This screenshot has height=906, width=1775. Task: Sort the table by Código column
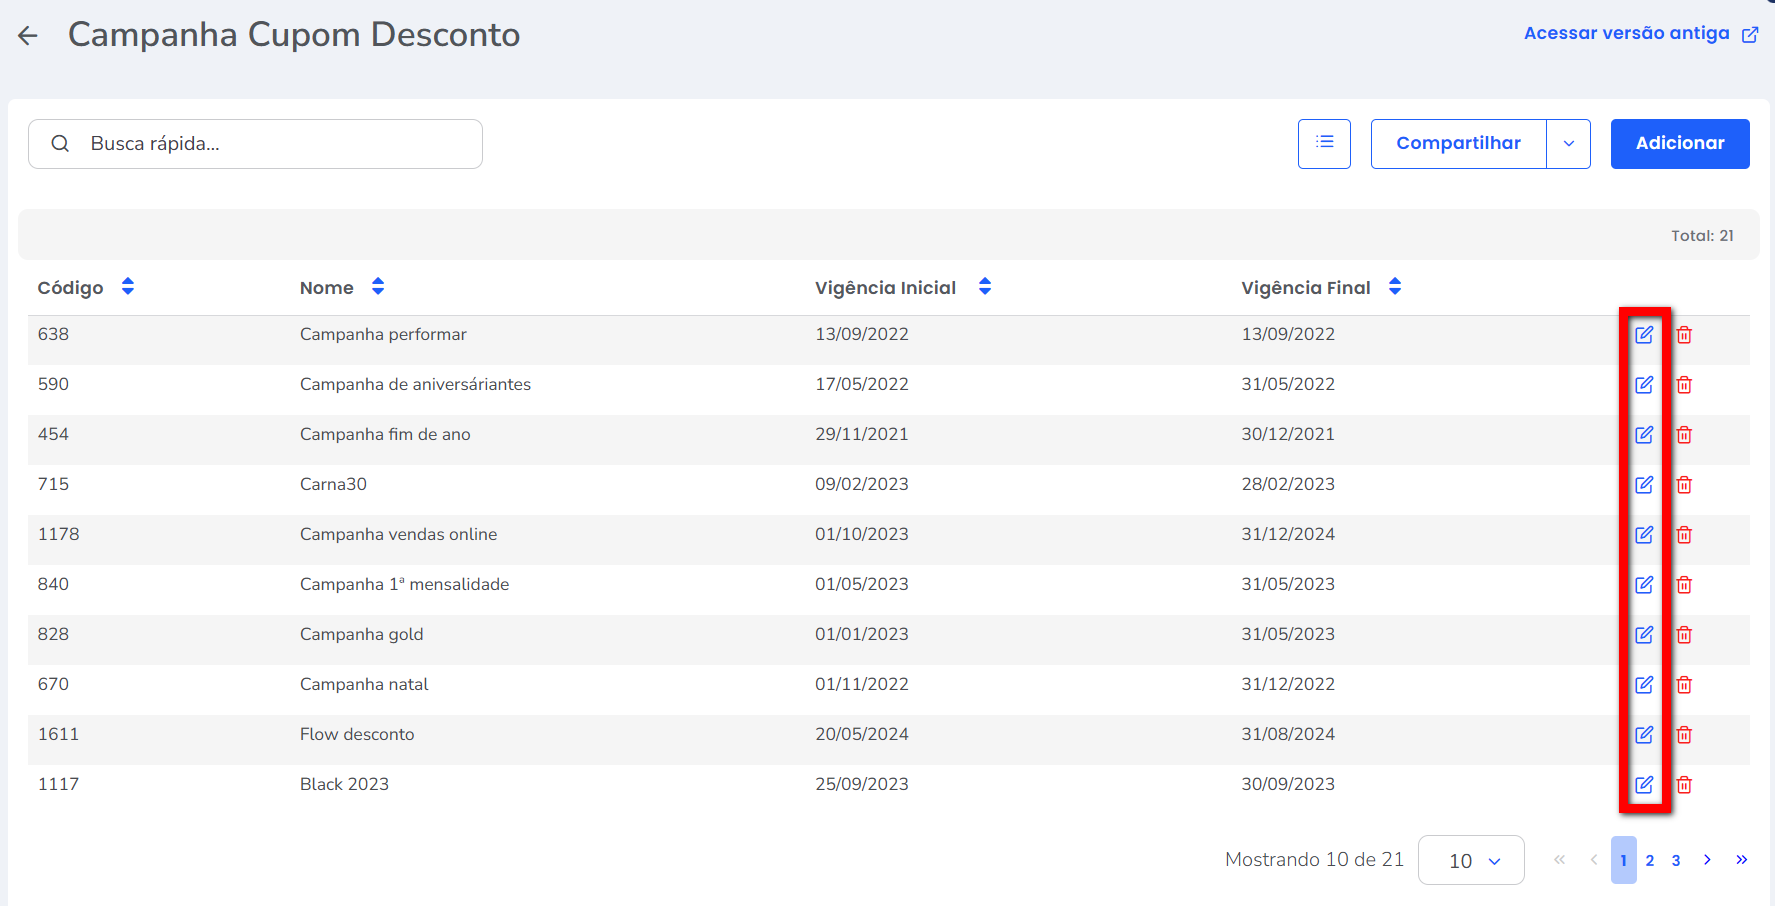127,287
